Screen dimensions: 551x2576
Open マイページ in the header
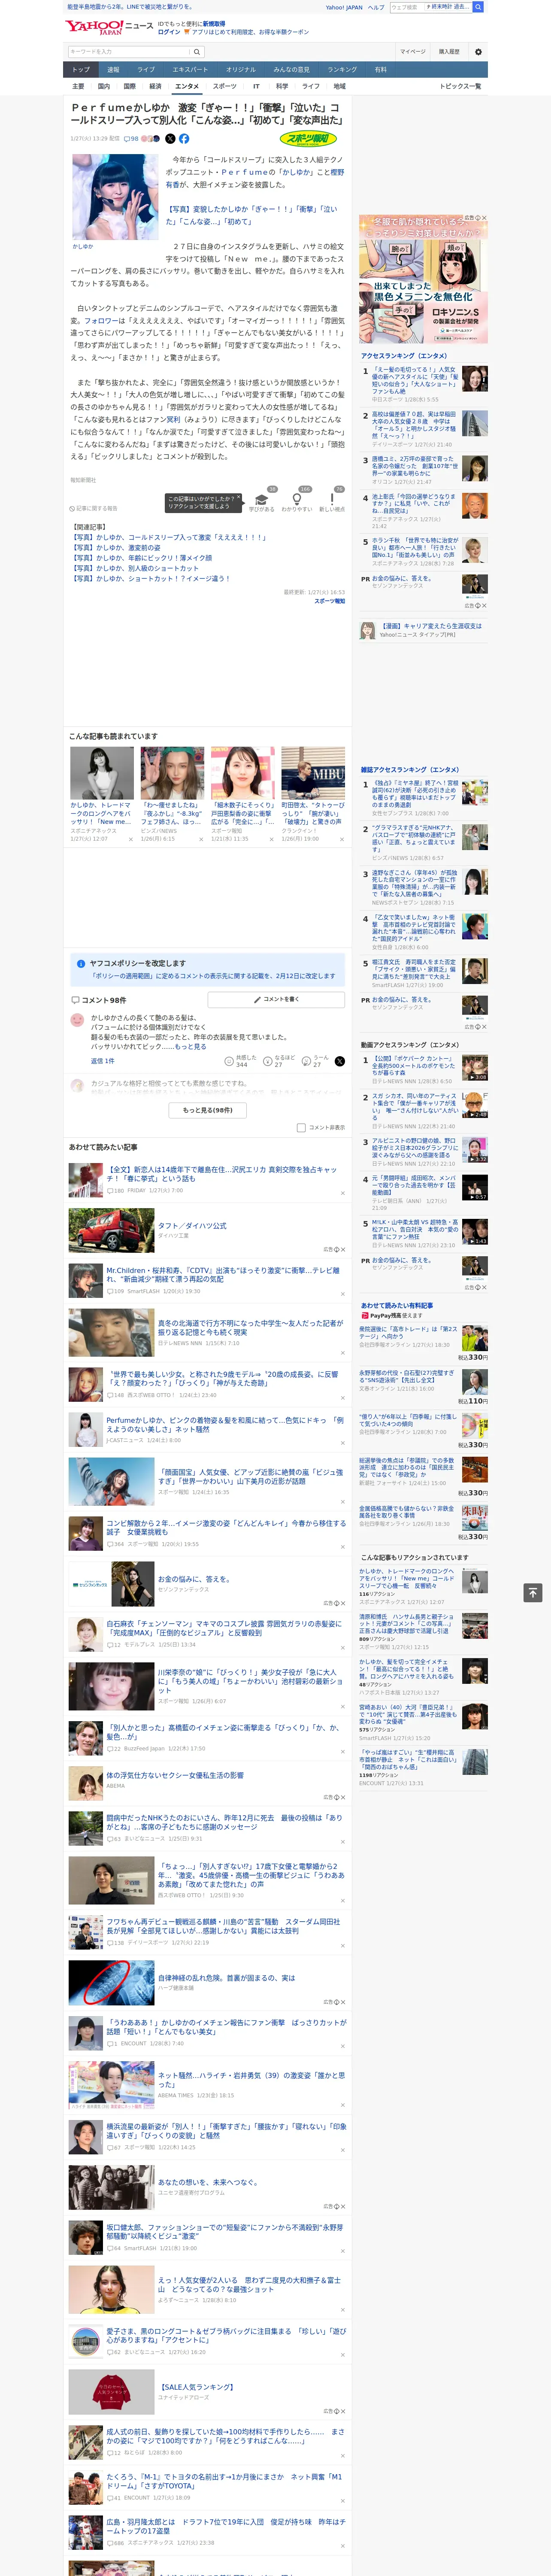(412, 51)
